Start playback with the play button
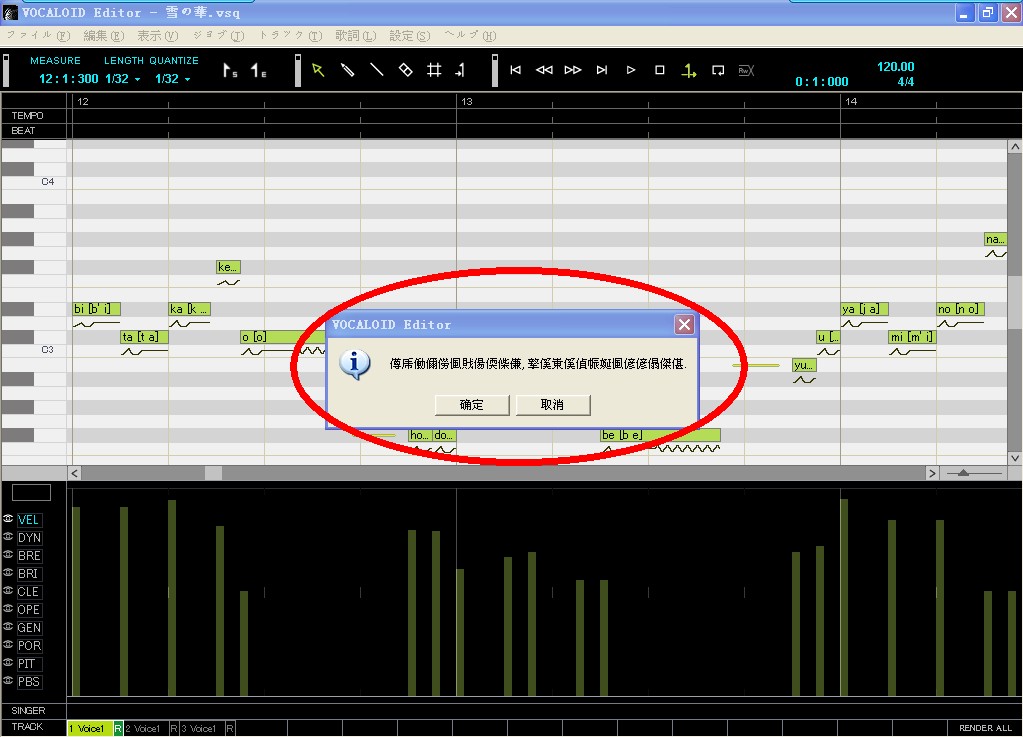 coord(631,70)
